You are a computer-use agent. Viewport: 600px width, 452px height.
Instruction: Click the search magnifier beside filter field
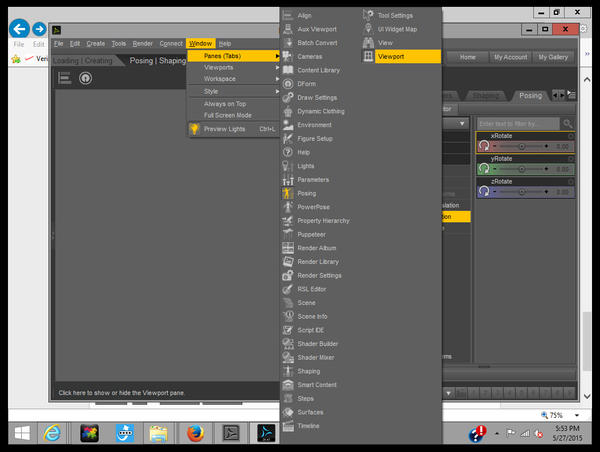[567, 124]
